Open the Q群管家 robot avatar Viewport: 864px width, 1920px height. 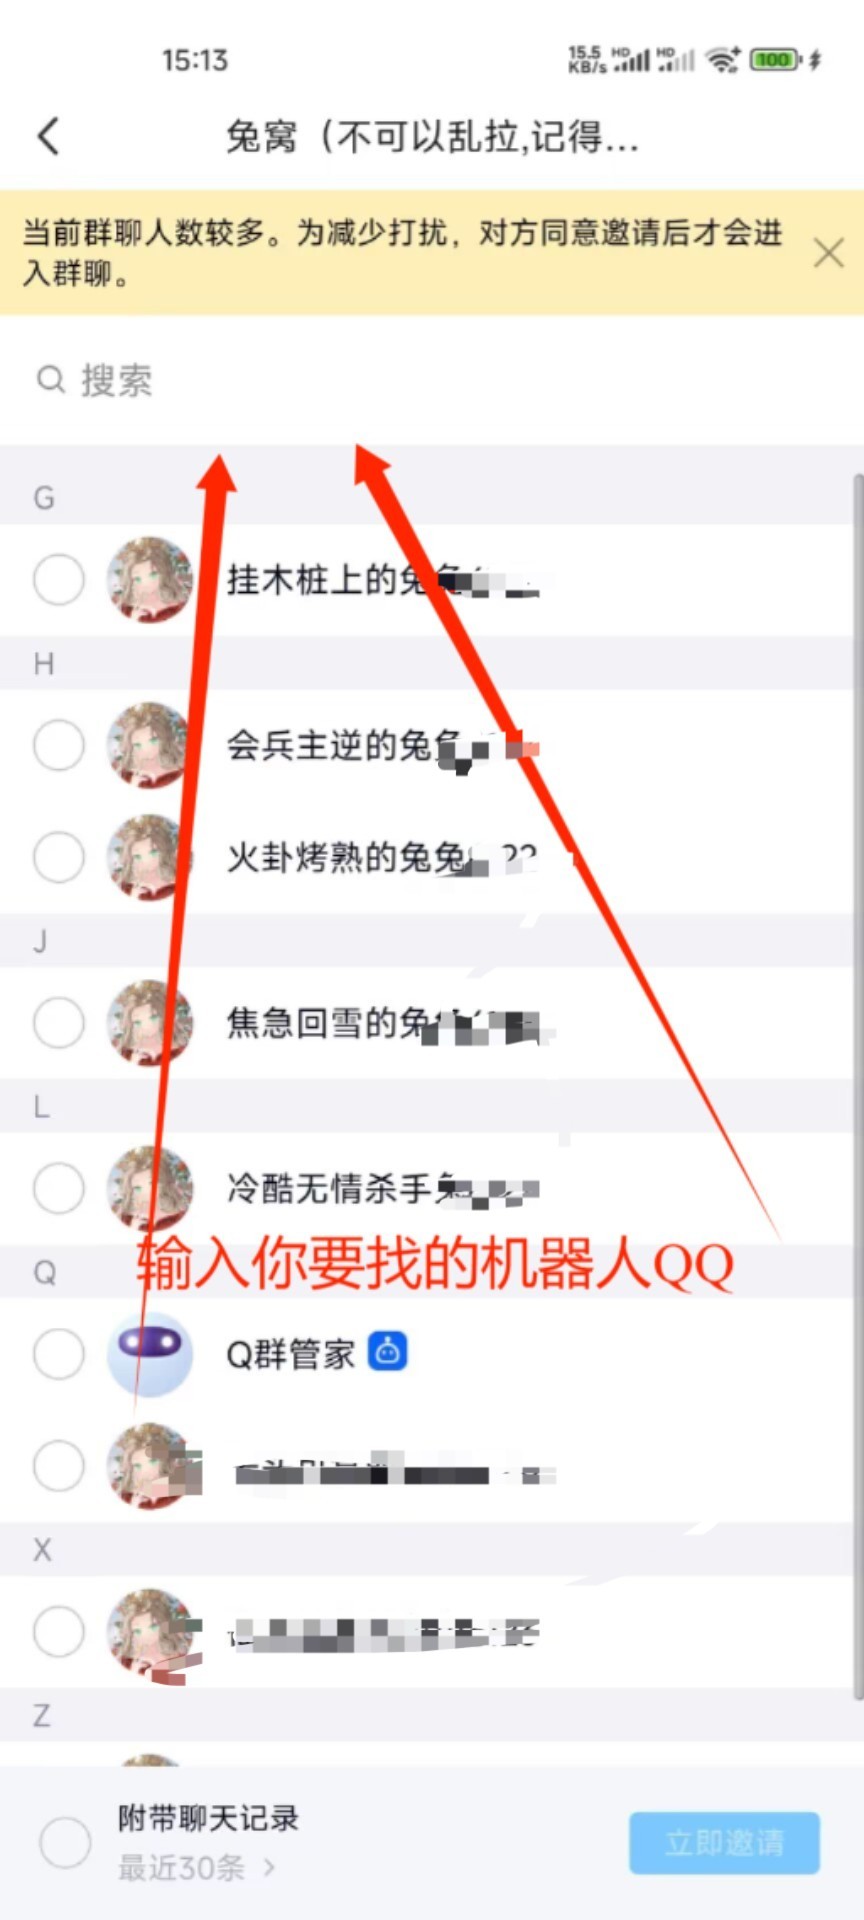(x=150, y=1355)
